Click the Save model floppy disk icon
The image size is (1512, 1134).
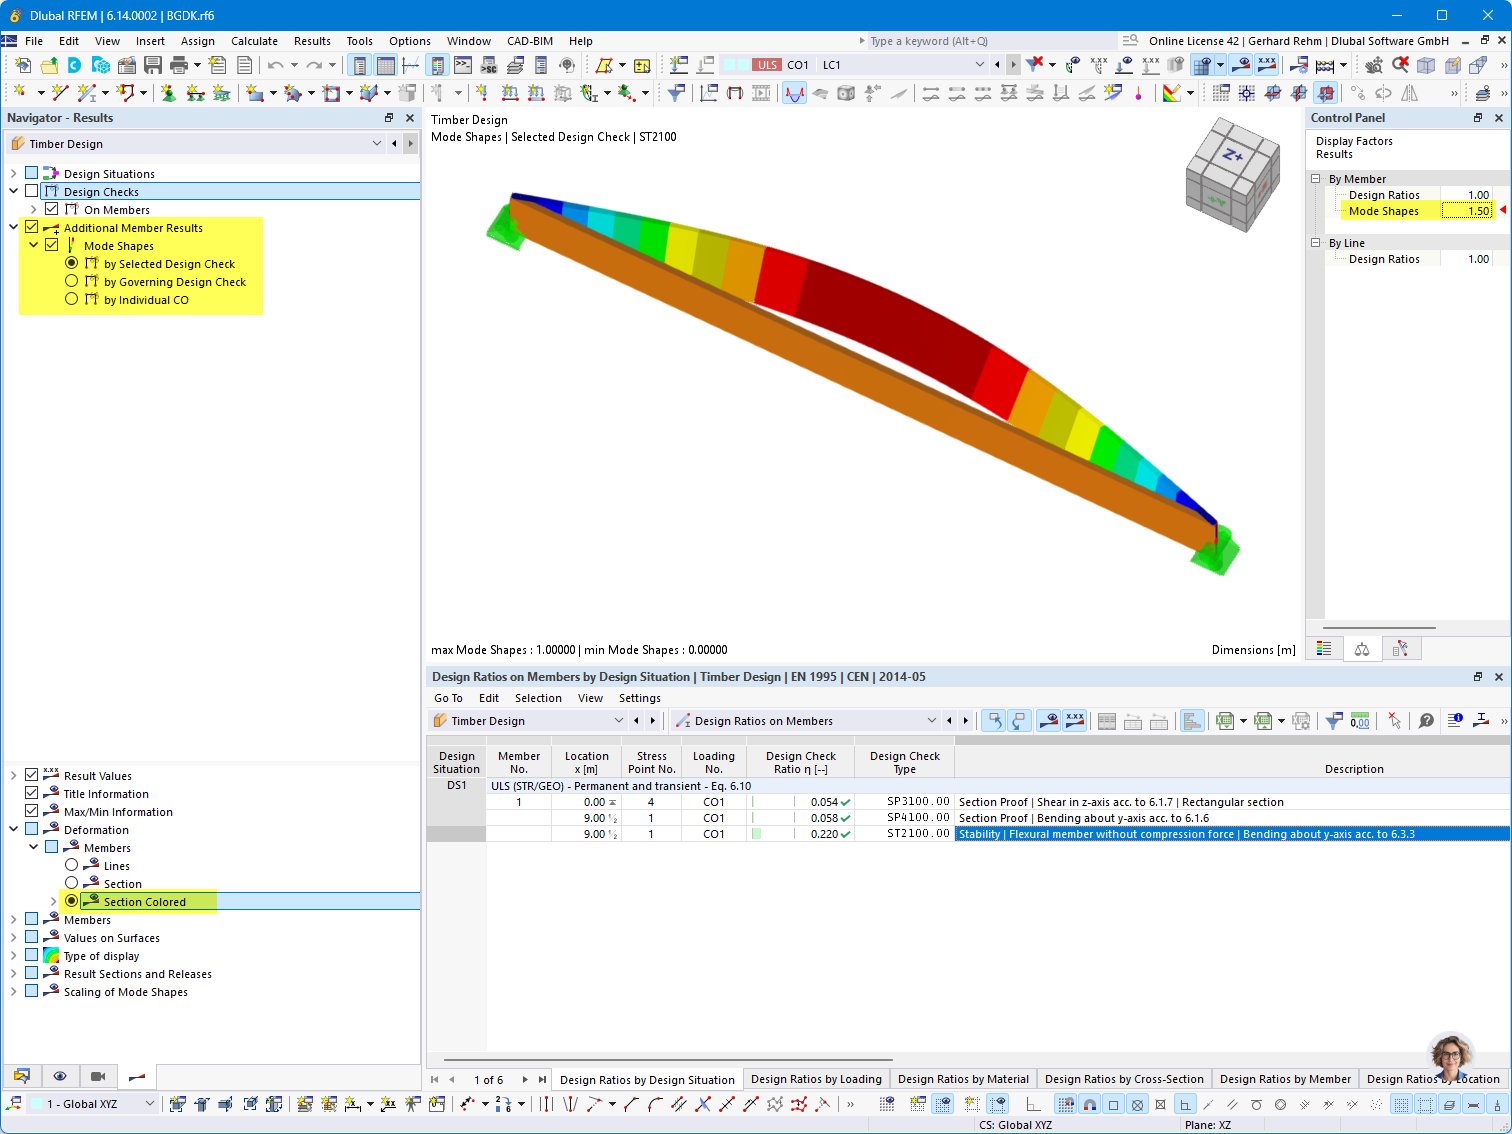coord(153,65)
